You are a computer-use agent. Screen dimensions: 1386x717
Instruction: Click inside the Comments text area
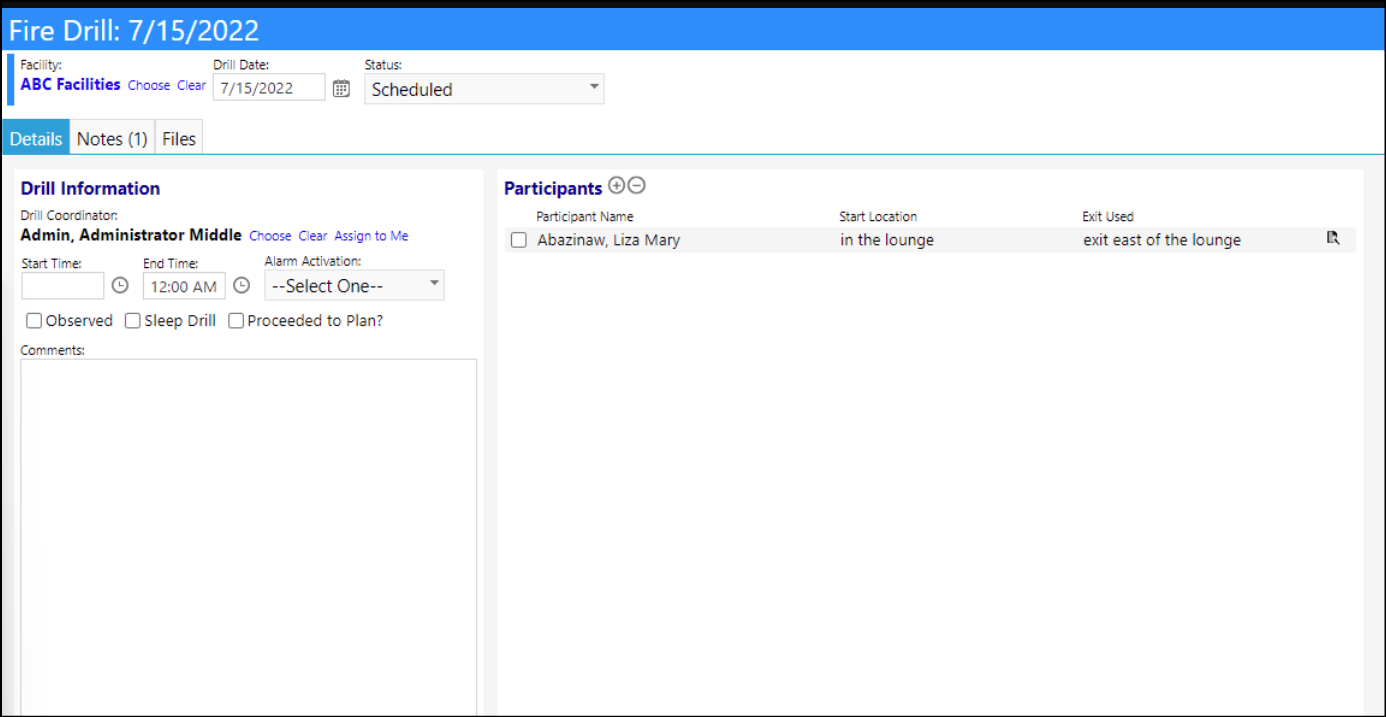pyautogui.click(x=248, y=537)
